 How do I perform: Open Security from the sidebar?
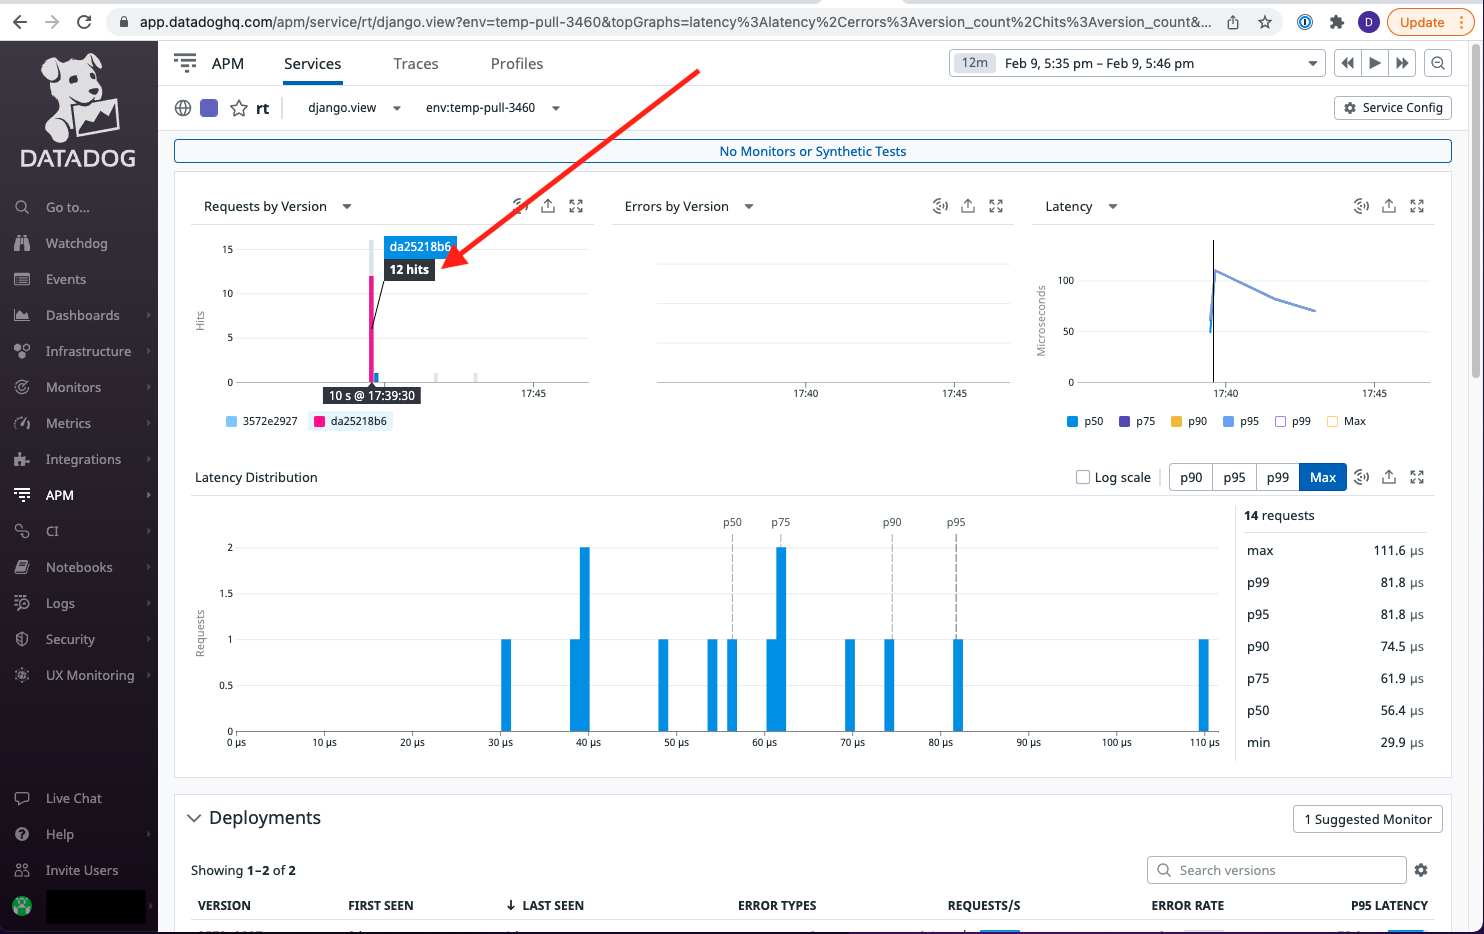(x=68, y=639)
